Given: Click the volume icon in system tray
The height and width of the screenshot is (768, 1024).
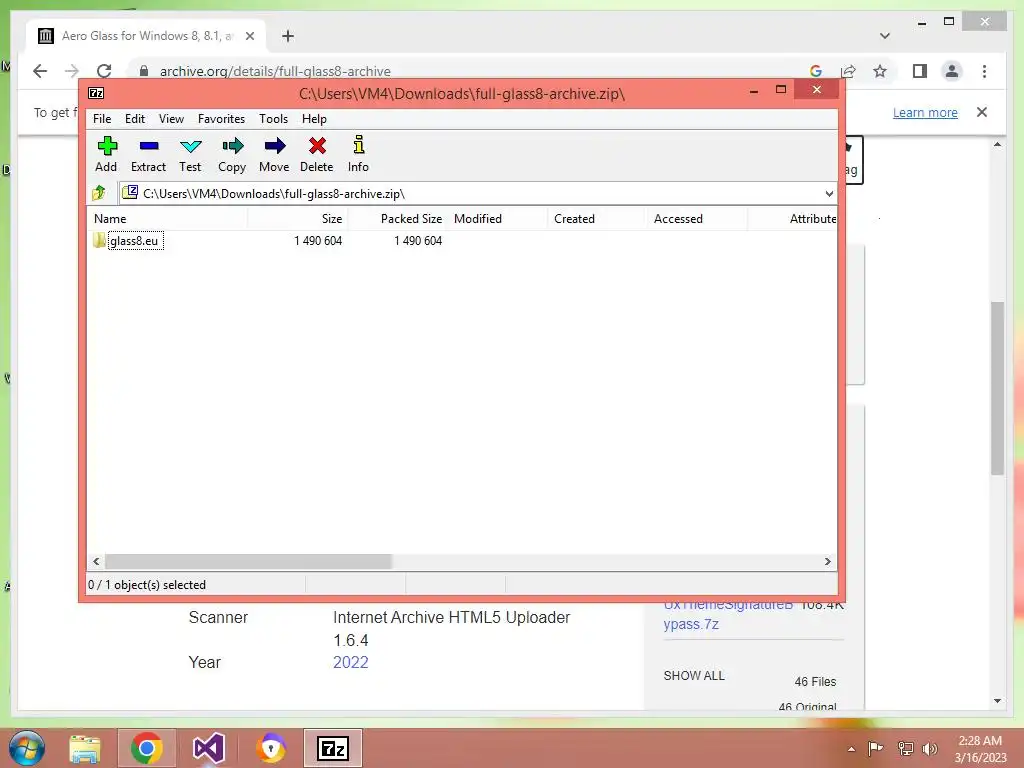Looking at the screenshot, I should click(930, 748).
